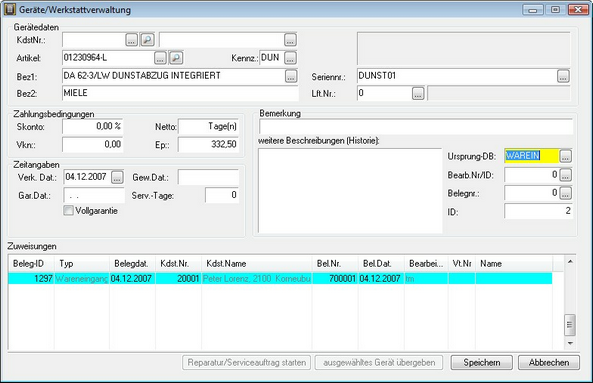Sort by Name column header
Screen dimensions: 593x383
pyautogui.click(x=514, y=264)
